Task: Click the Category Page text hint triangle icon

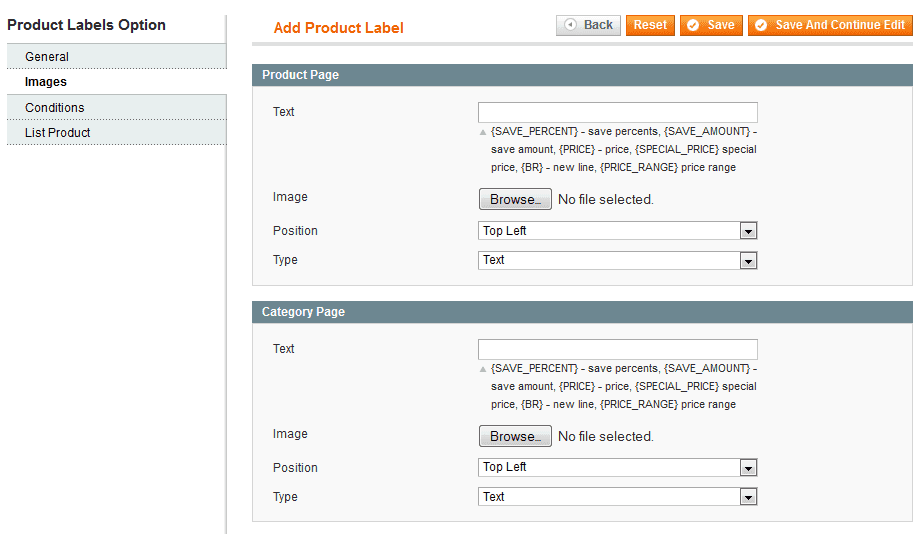Action: [483, 369]
